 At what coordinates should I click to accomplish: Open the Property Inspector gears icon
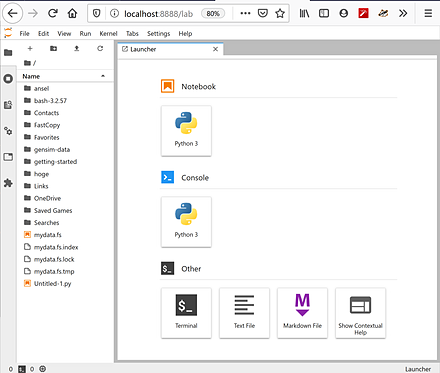click(8, 131)
